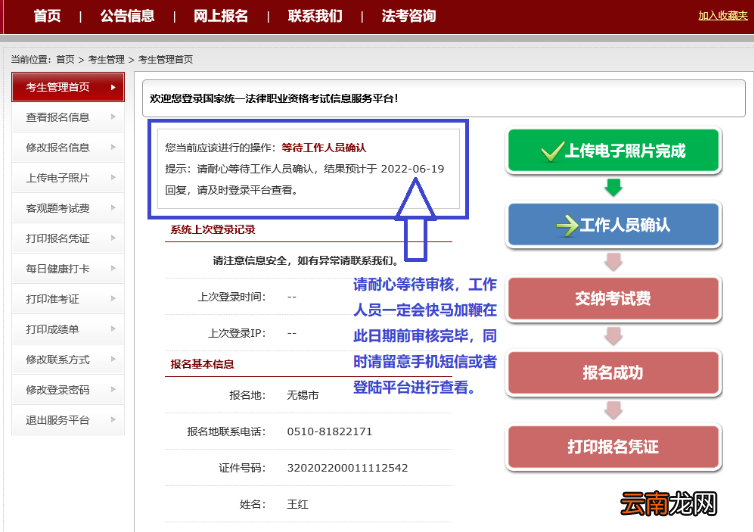Image resolution: width=754 pixels, height=532 pixels.
Task: Click arrow beside 考生管理首页
Action: point(113,87)
